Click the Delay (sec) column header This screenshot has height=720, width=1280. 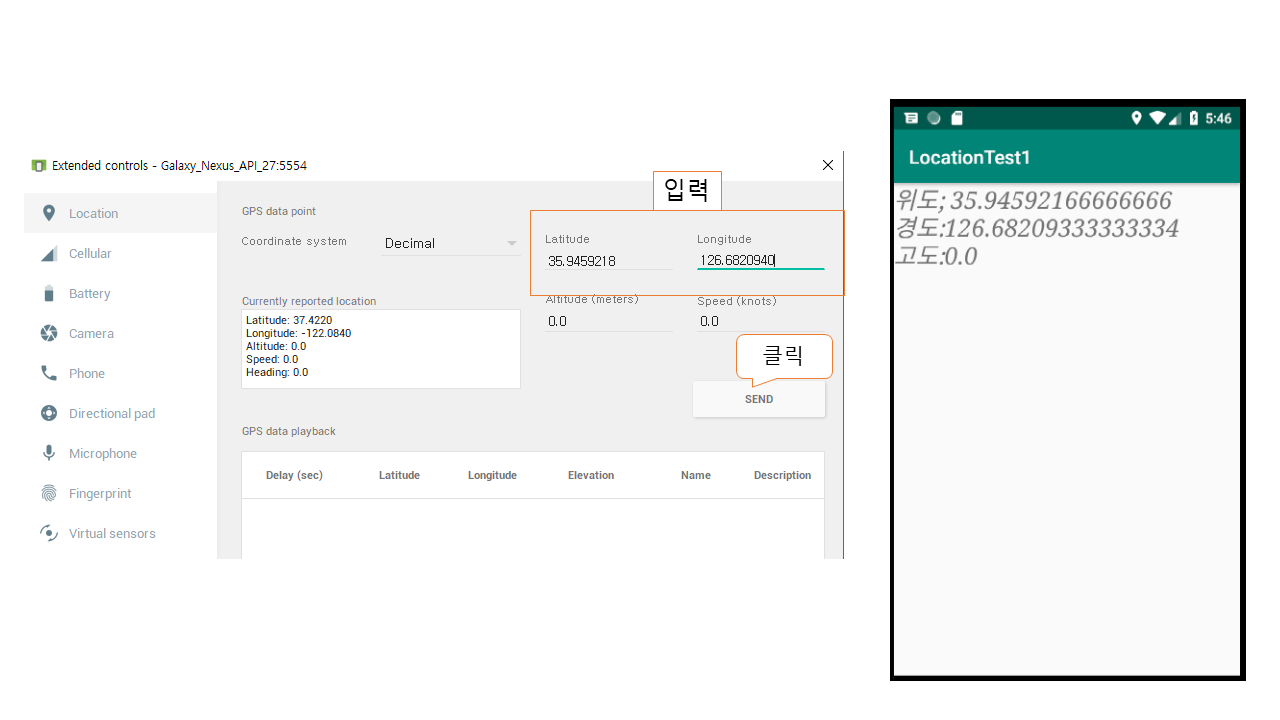[294, 475]
